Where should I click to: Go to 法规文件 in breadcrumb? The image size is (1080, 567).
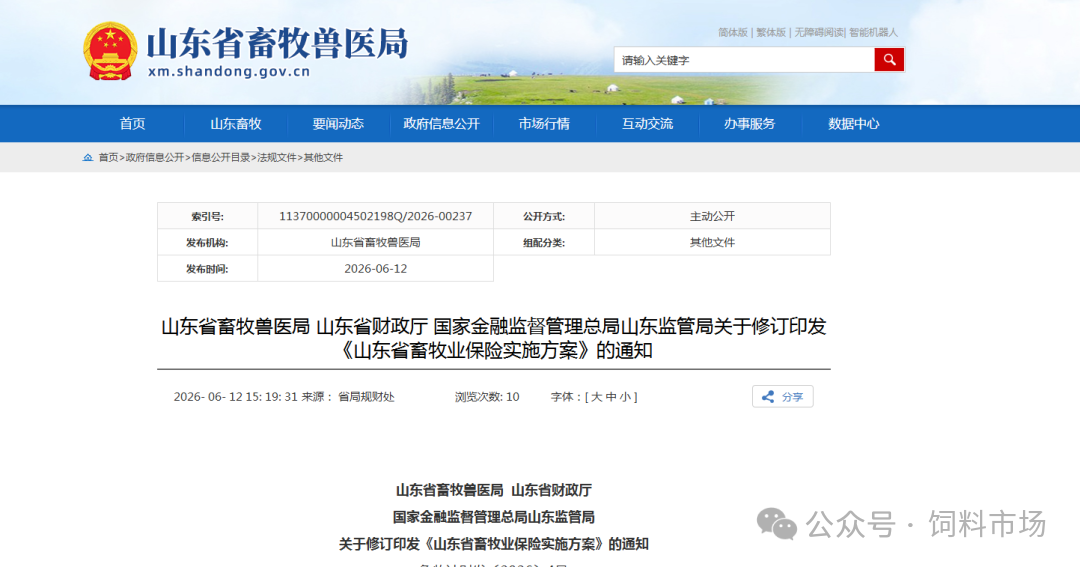(x=277, y=158)
